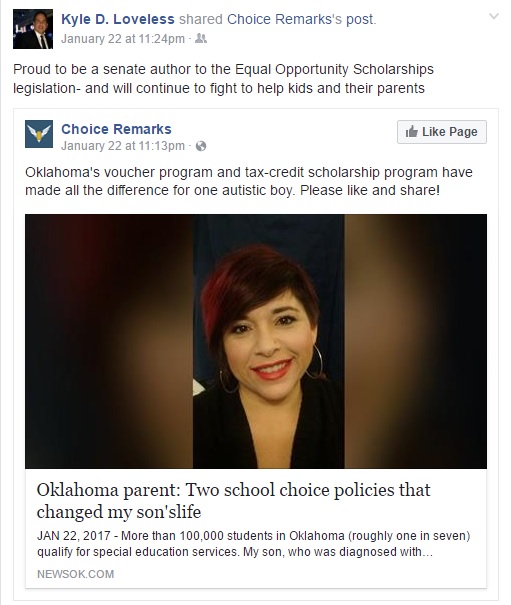Click thumbs-up icon on Like Page

412,132
